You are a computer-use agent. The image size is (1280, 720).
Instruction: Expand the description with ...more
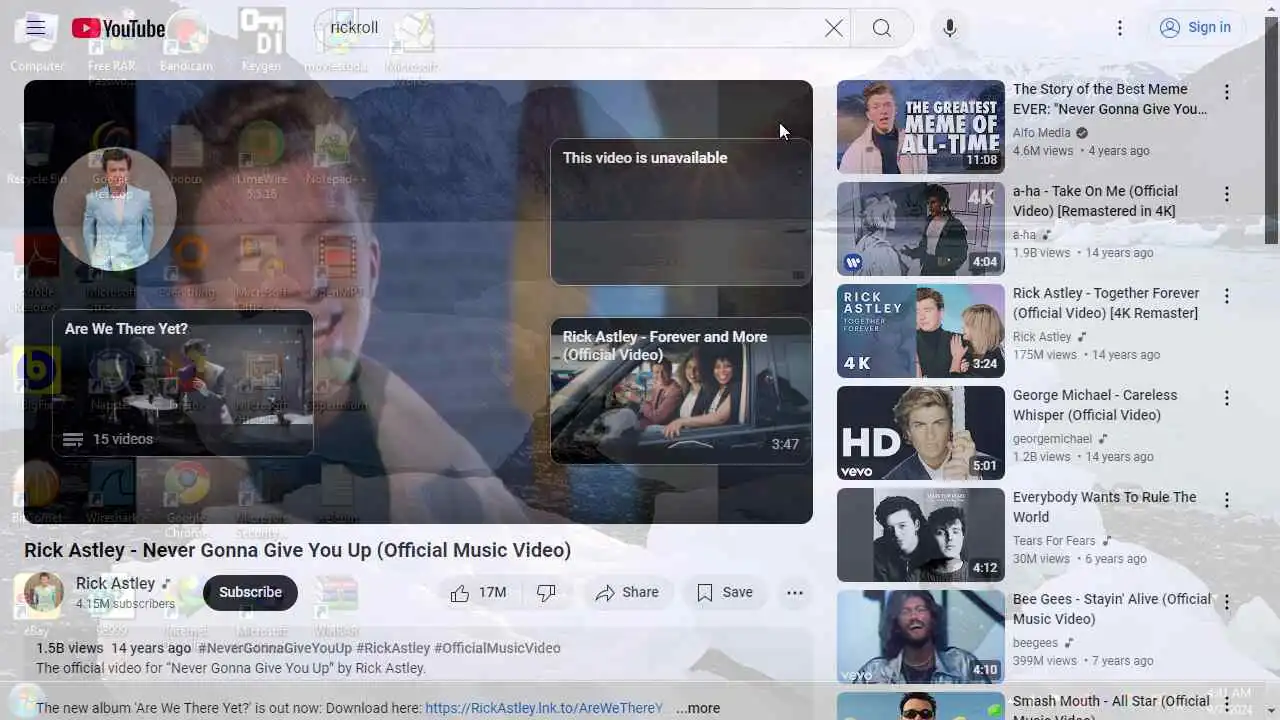698,708
